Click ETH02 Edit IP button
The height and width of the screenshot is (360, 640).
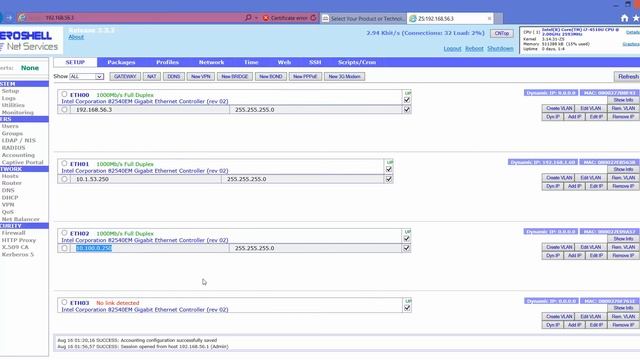[596, 256]
